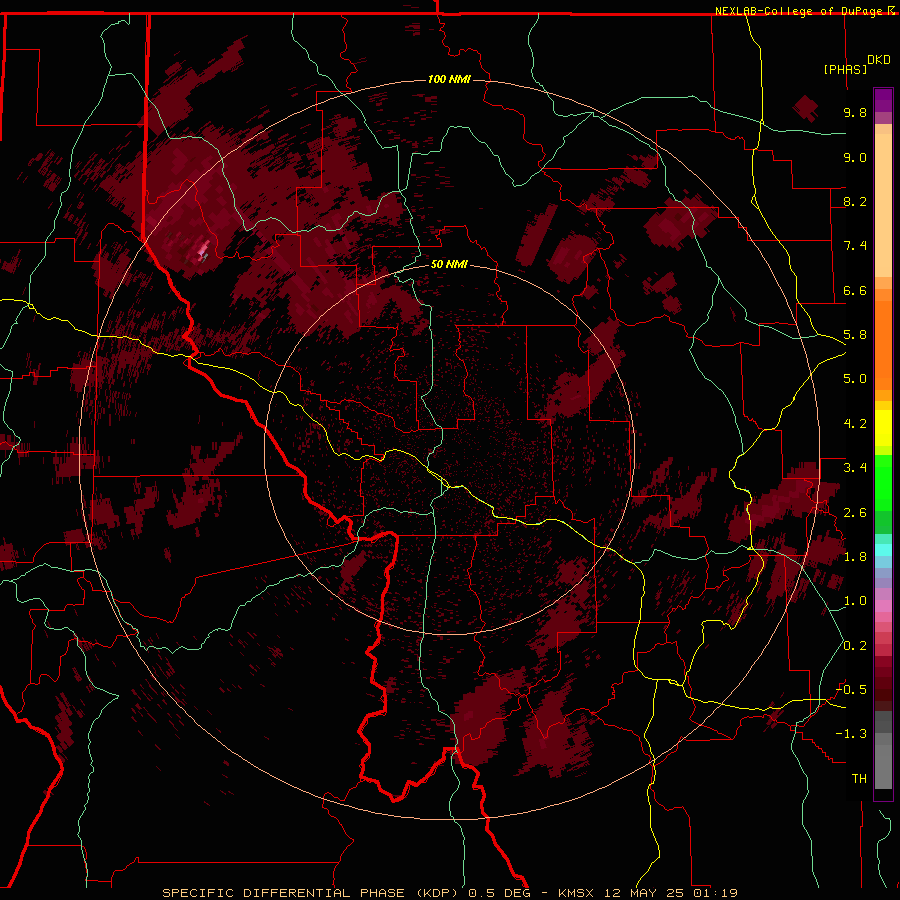Click the 7.4 legend value

(x=855, y=246)
